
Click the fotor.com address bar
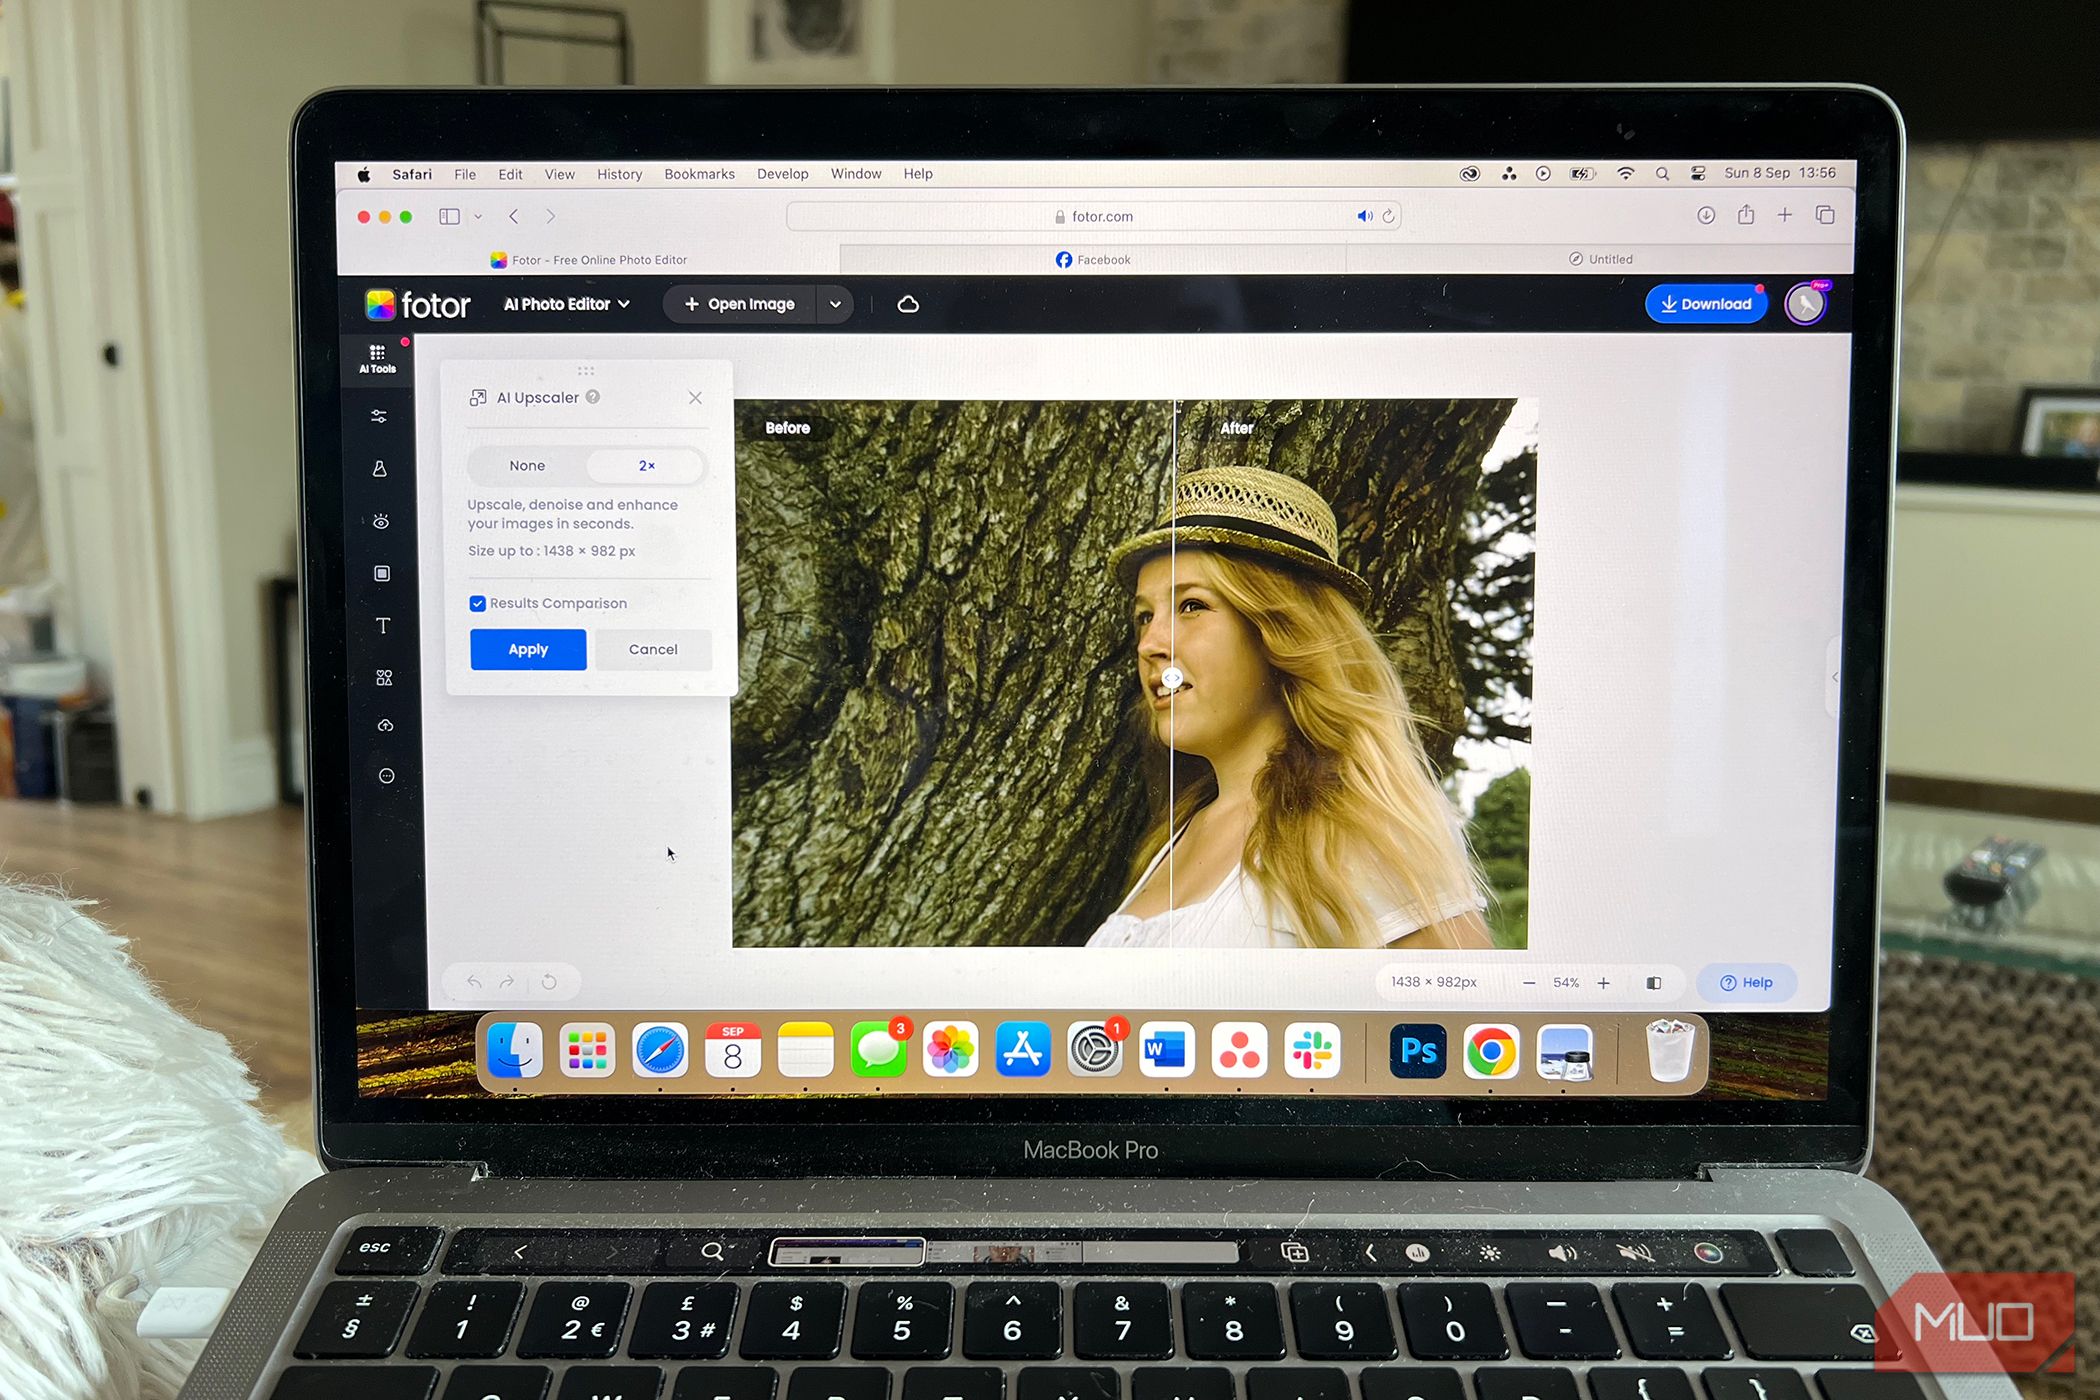tap(1093, 216)
